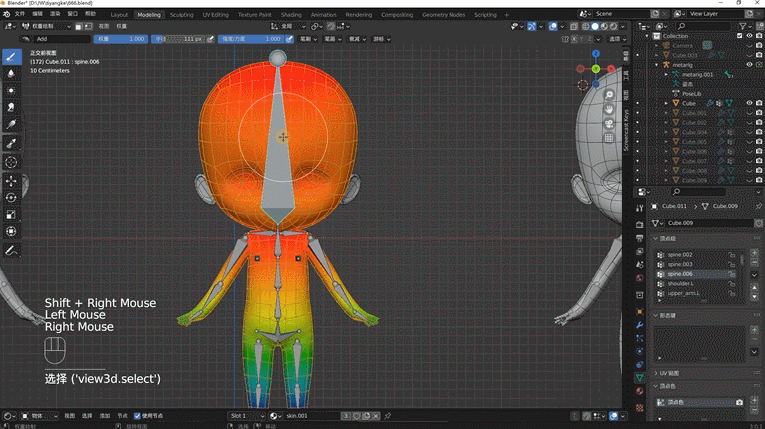Hide the Cube object in the outliner
Viewport: 765px width, 429px height.
coord(750,103)
